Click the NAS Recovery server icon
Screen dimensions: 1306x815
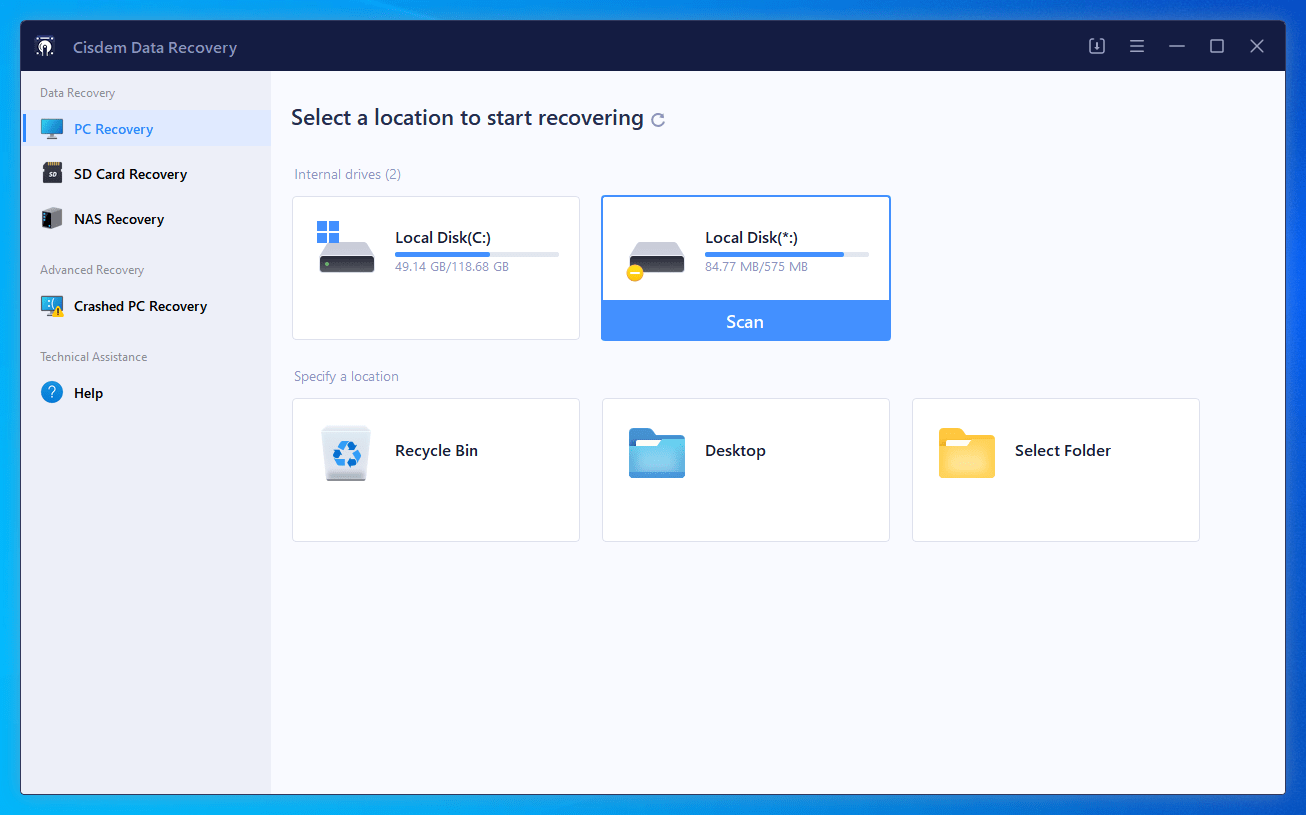pos(52,219)
